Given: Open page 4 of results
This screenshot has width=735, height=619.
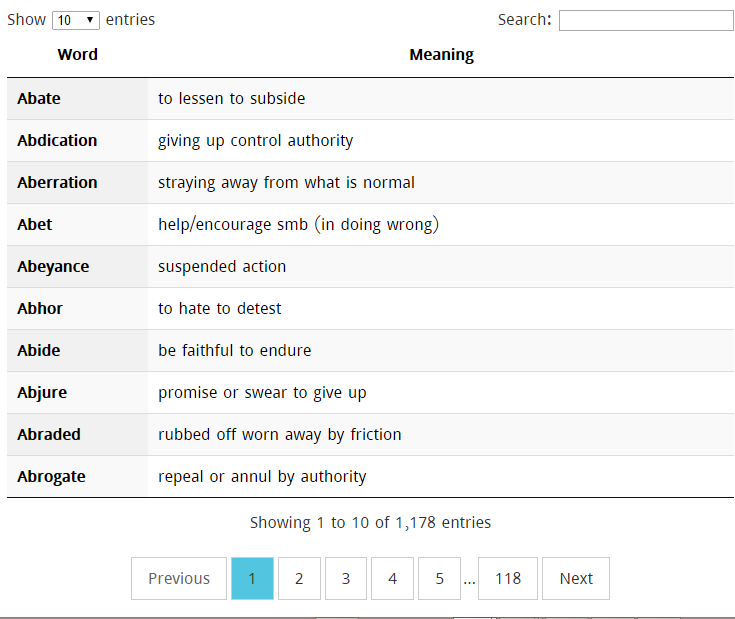Looking at the screenshot, I should click(392, 578).
